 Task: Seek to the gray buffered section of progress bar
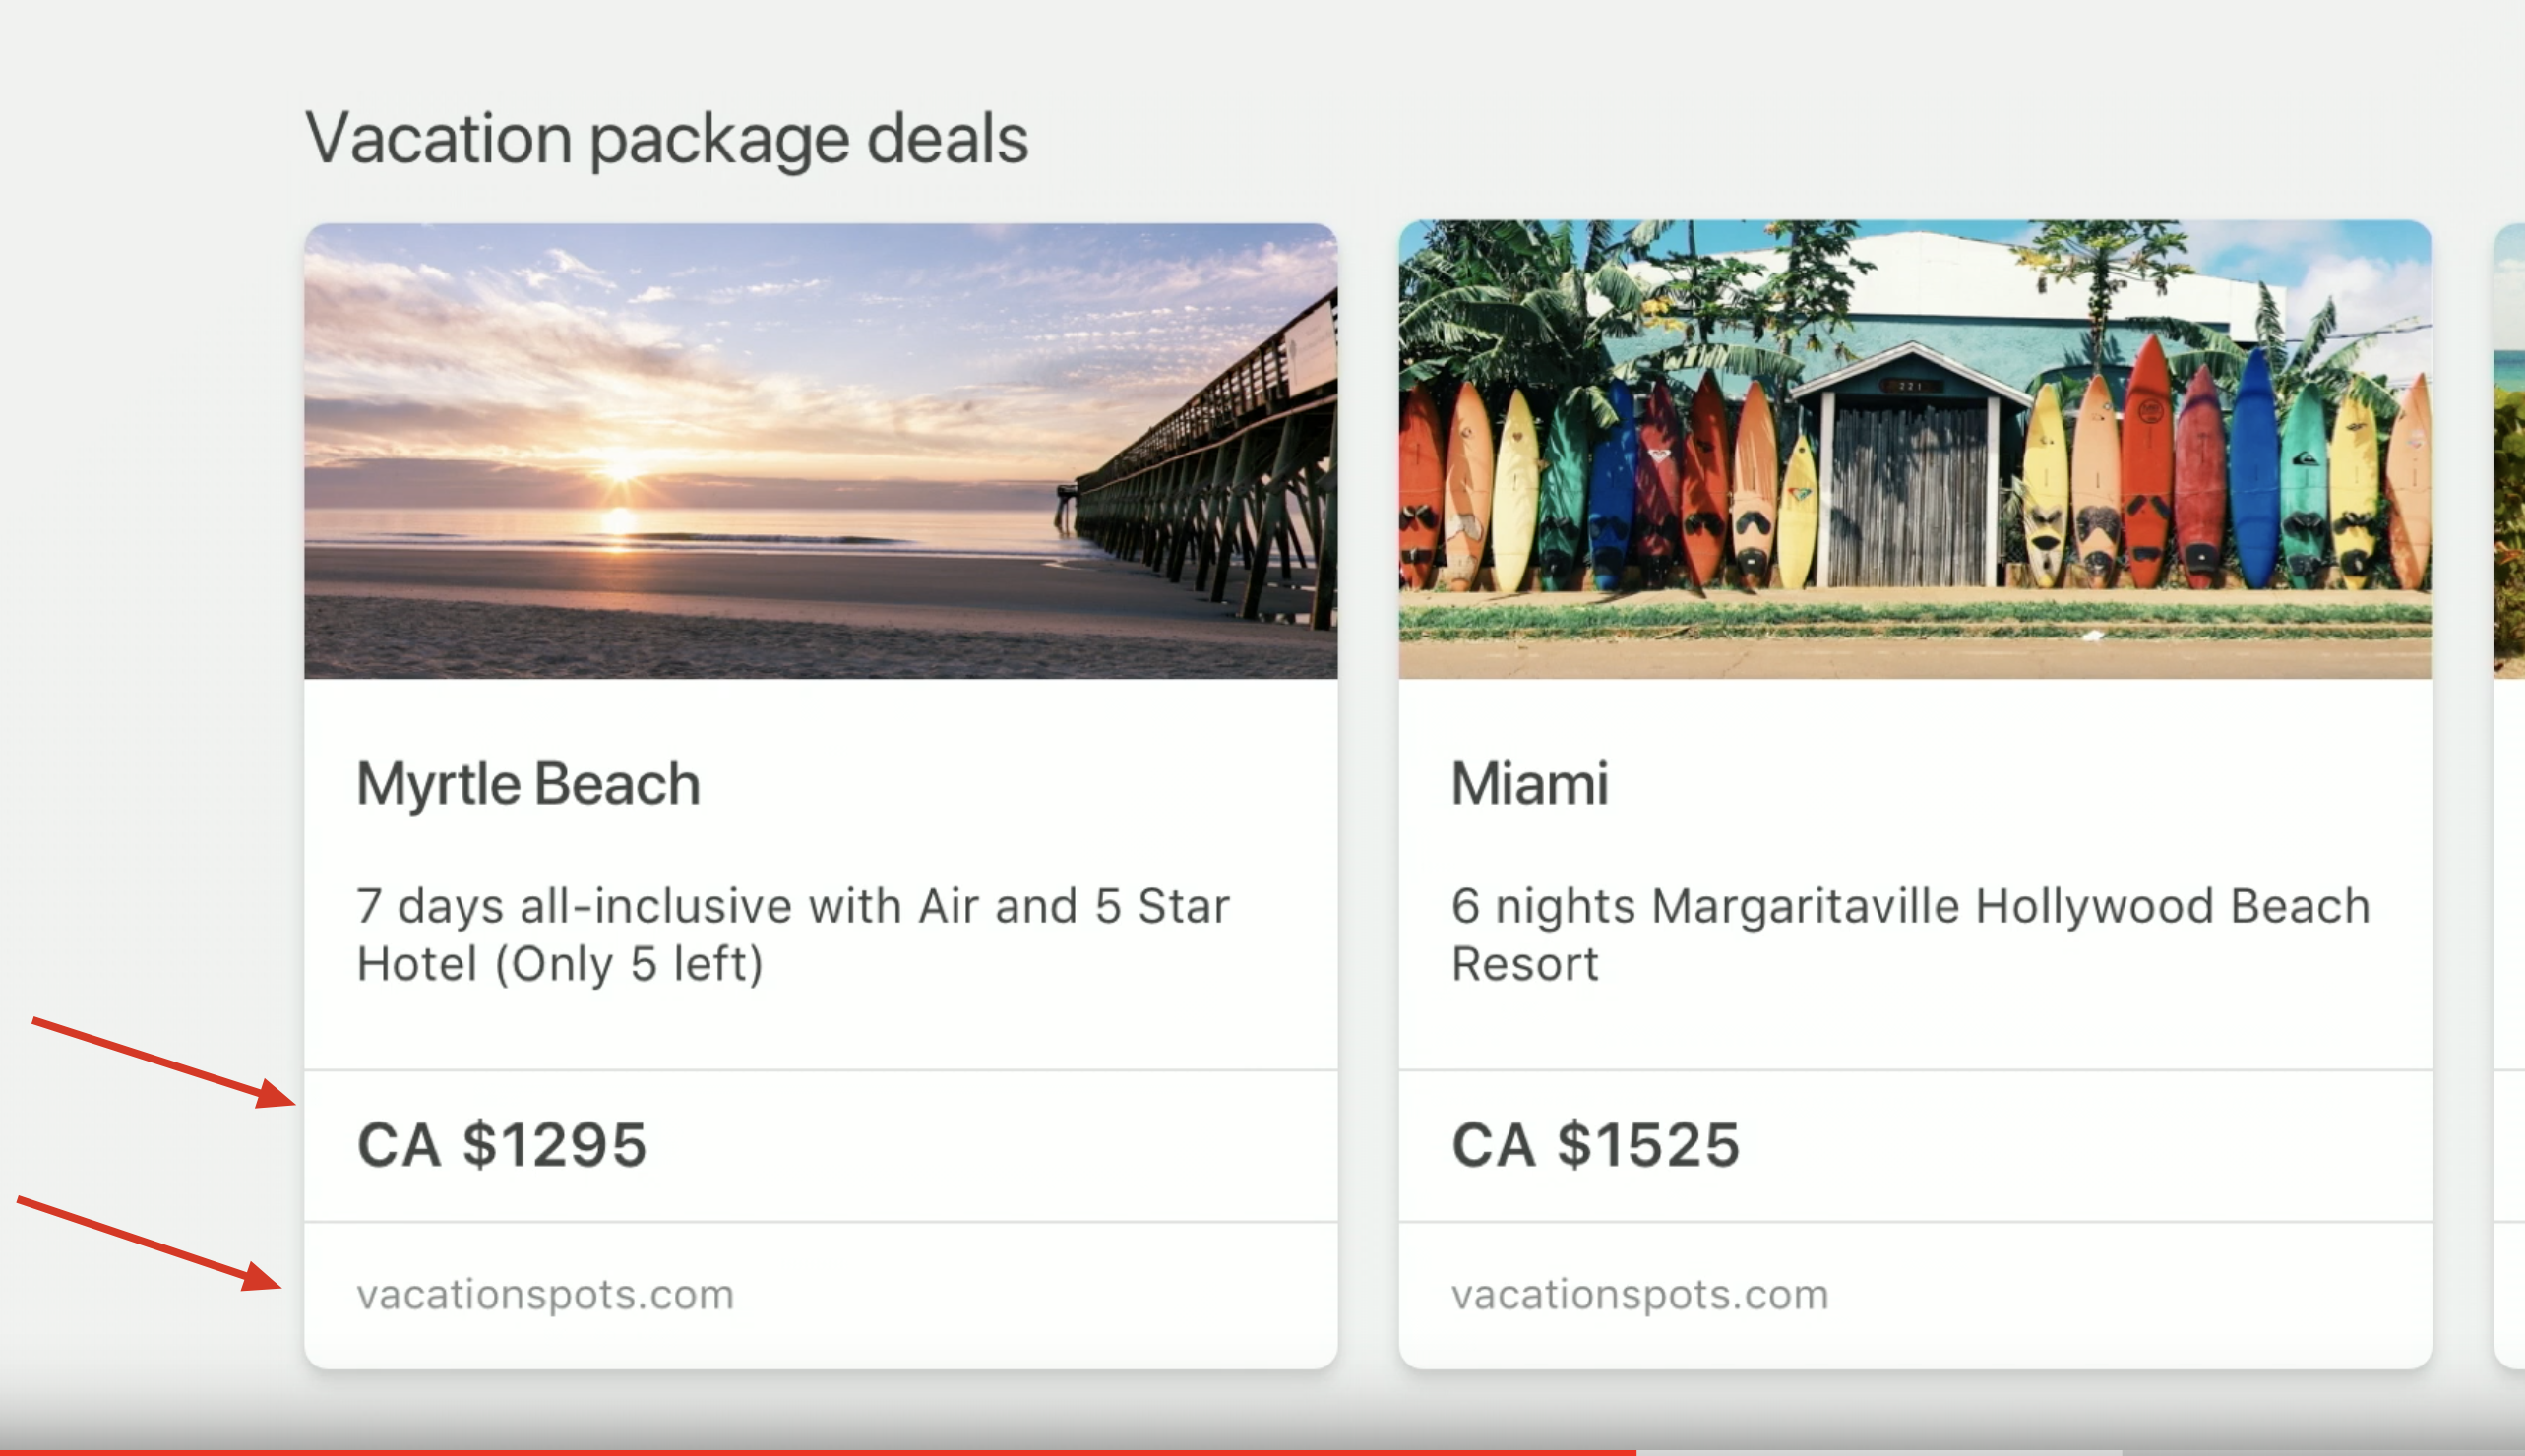coord(1880,1451)
